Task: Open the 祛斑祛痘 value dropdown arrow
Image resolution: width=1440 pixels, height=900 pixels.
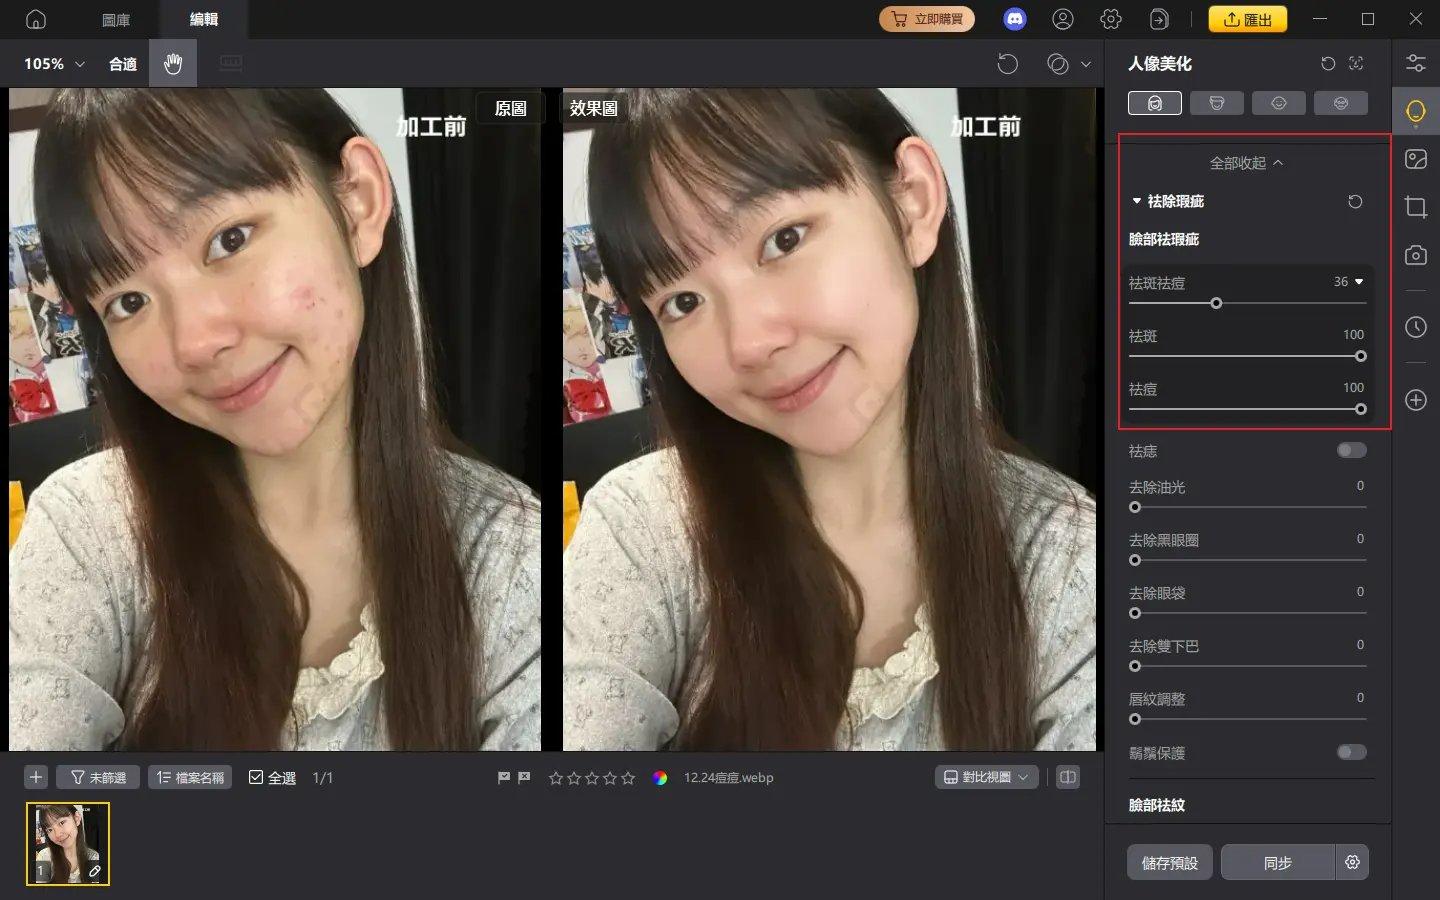Action: point(1358,283)
